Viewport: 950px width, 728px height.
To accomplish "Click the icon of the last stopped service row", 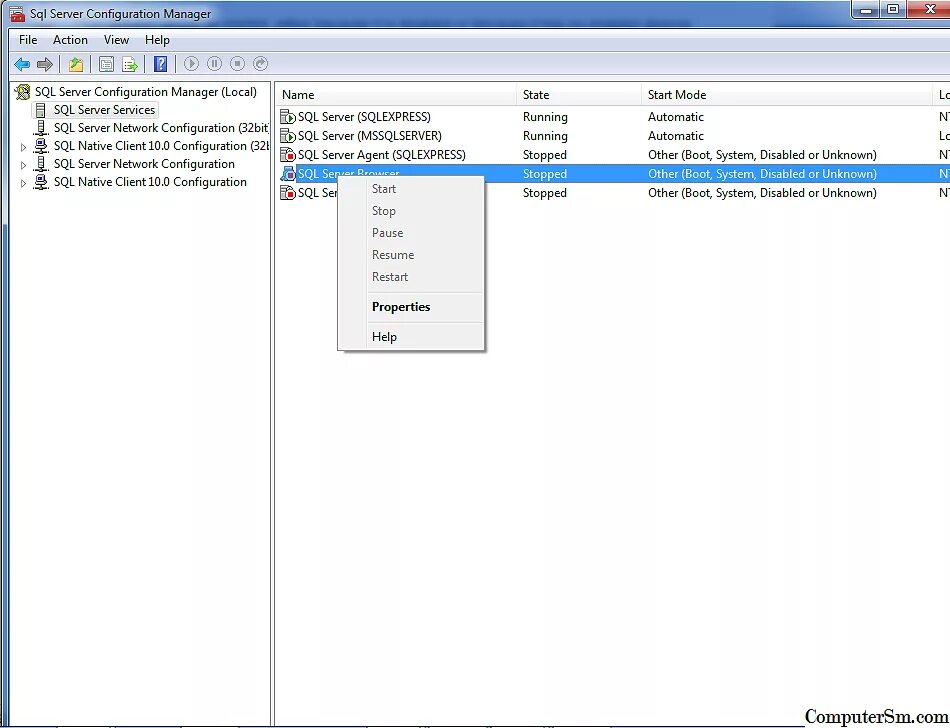I will pyautogui.click(x=288, y=193).
